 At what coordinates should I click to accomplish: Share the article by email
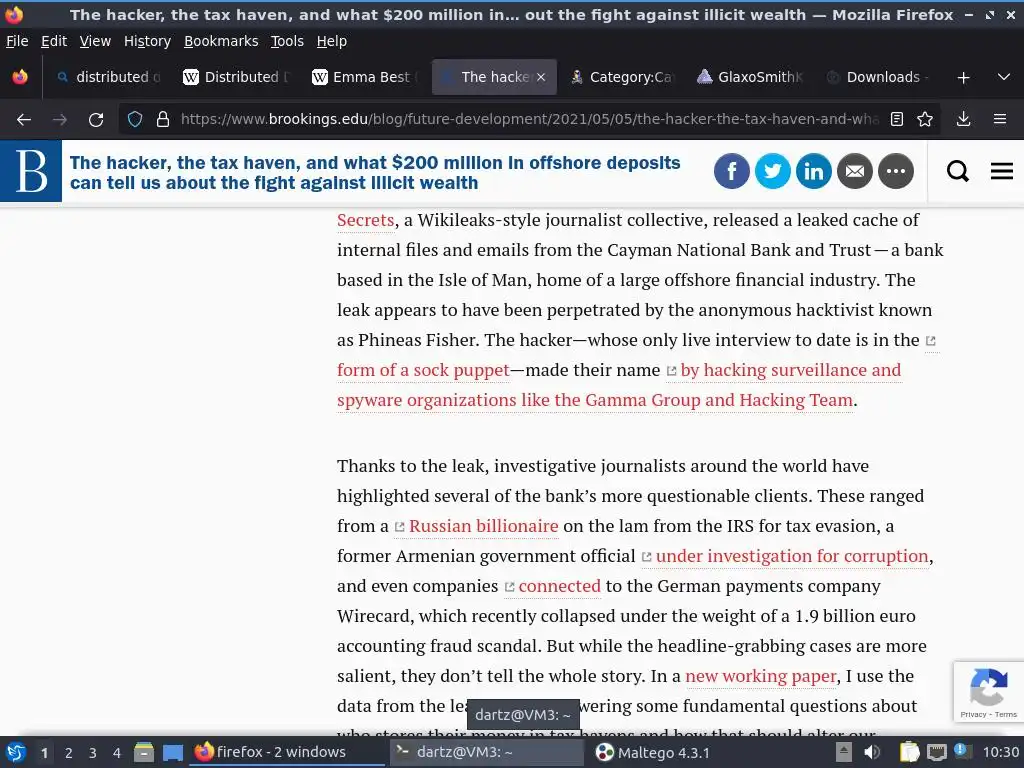click(855, 171)
